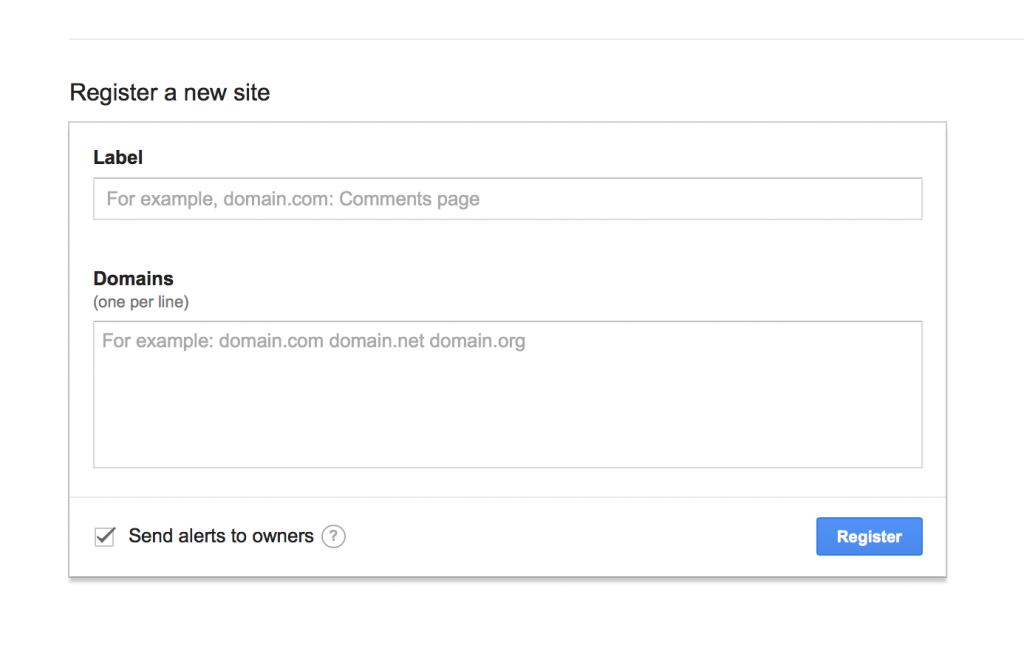Click the circled "?" next to owners

334,537
